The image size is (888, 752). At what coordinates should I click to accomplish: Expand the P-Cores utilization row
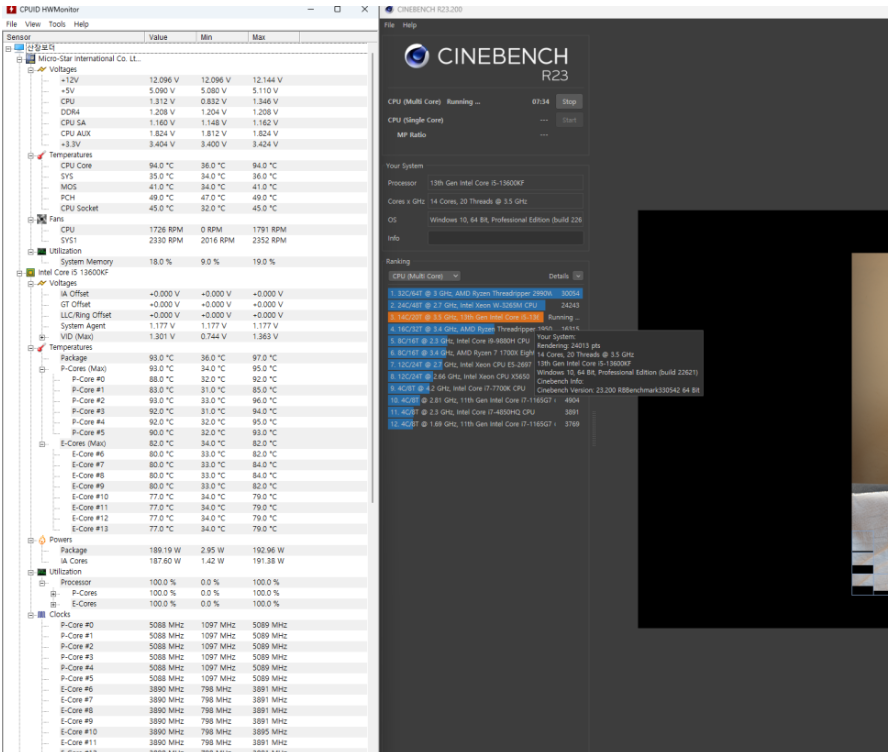click(x=53, y=593)
